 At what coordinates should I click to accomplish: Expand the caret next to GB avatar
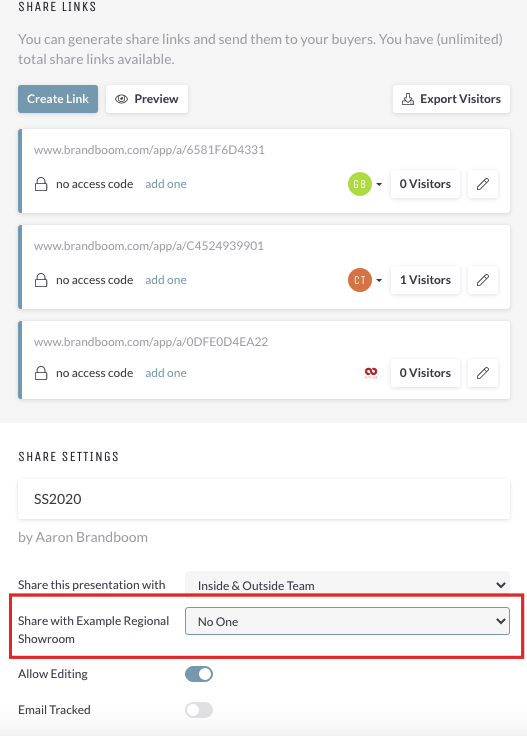tap(379, 184)
